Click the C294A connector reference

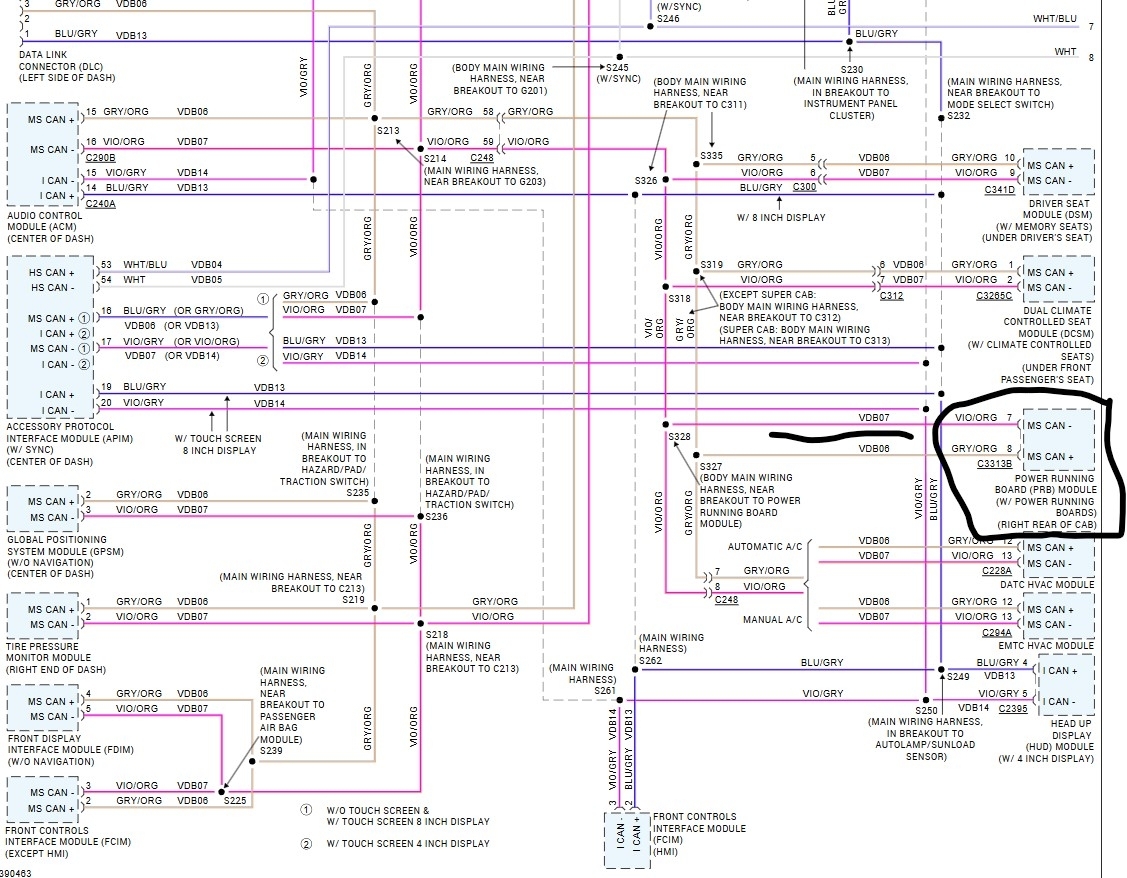click(x=997, y=632)
